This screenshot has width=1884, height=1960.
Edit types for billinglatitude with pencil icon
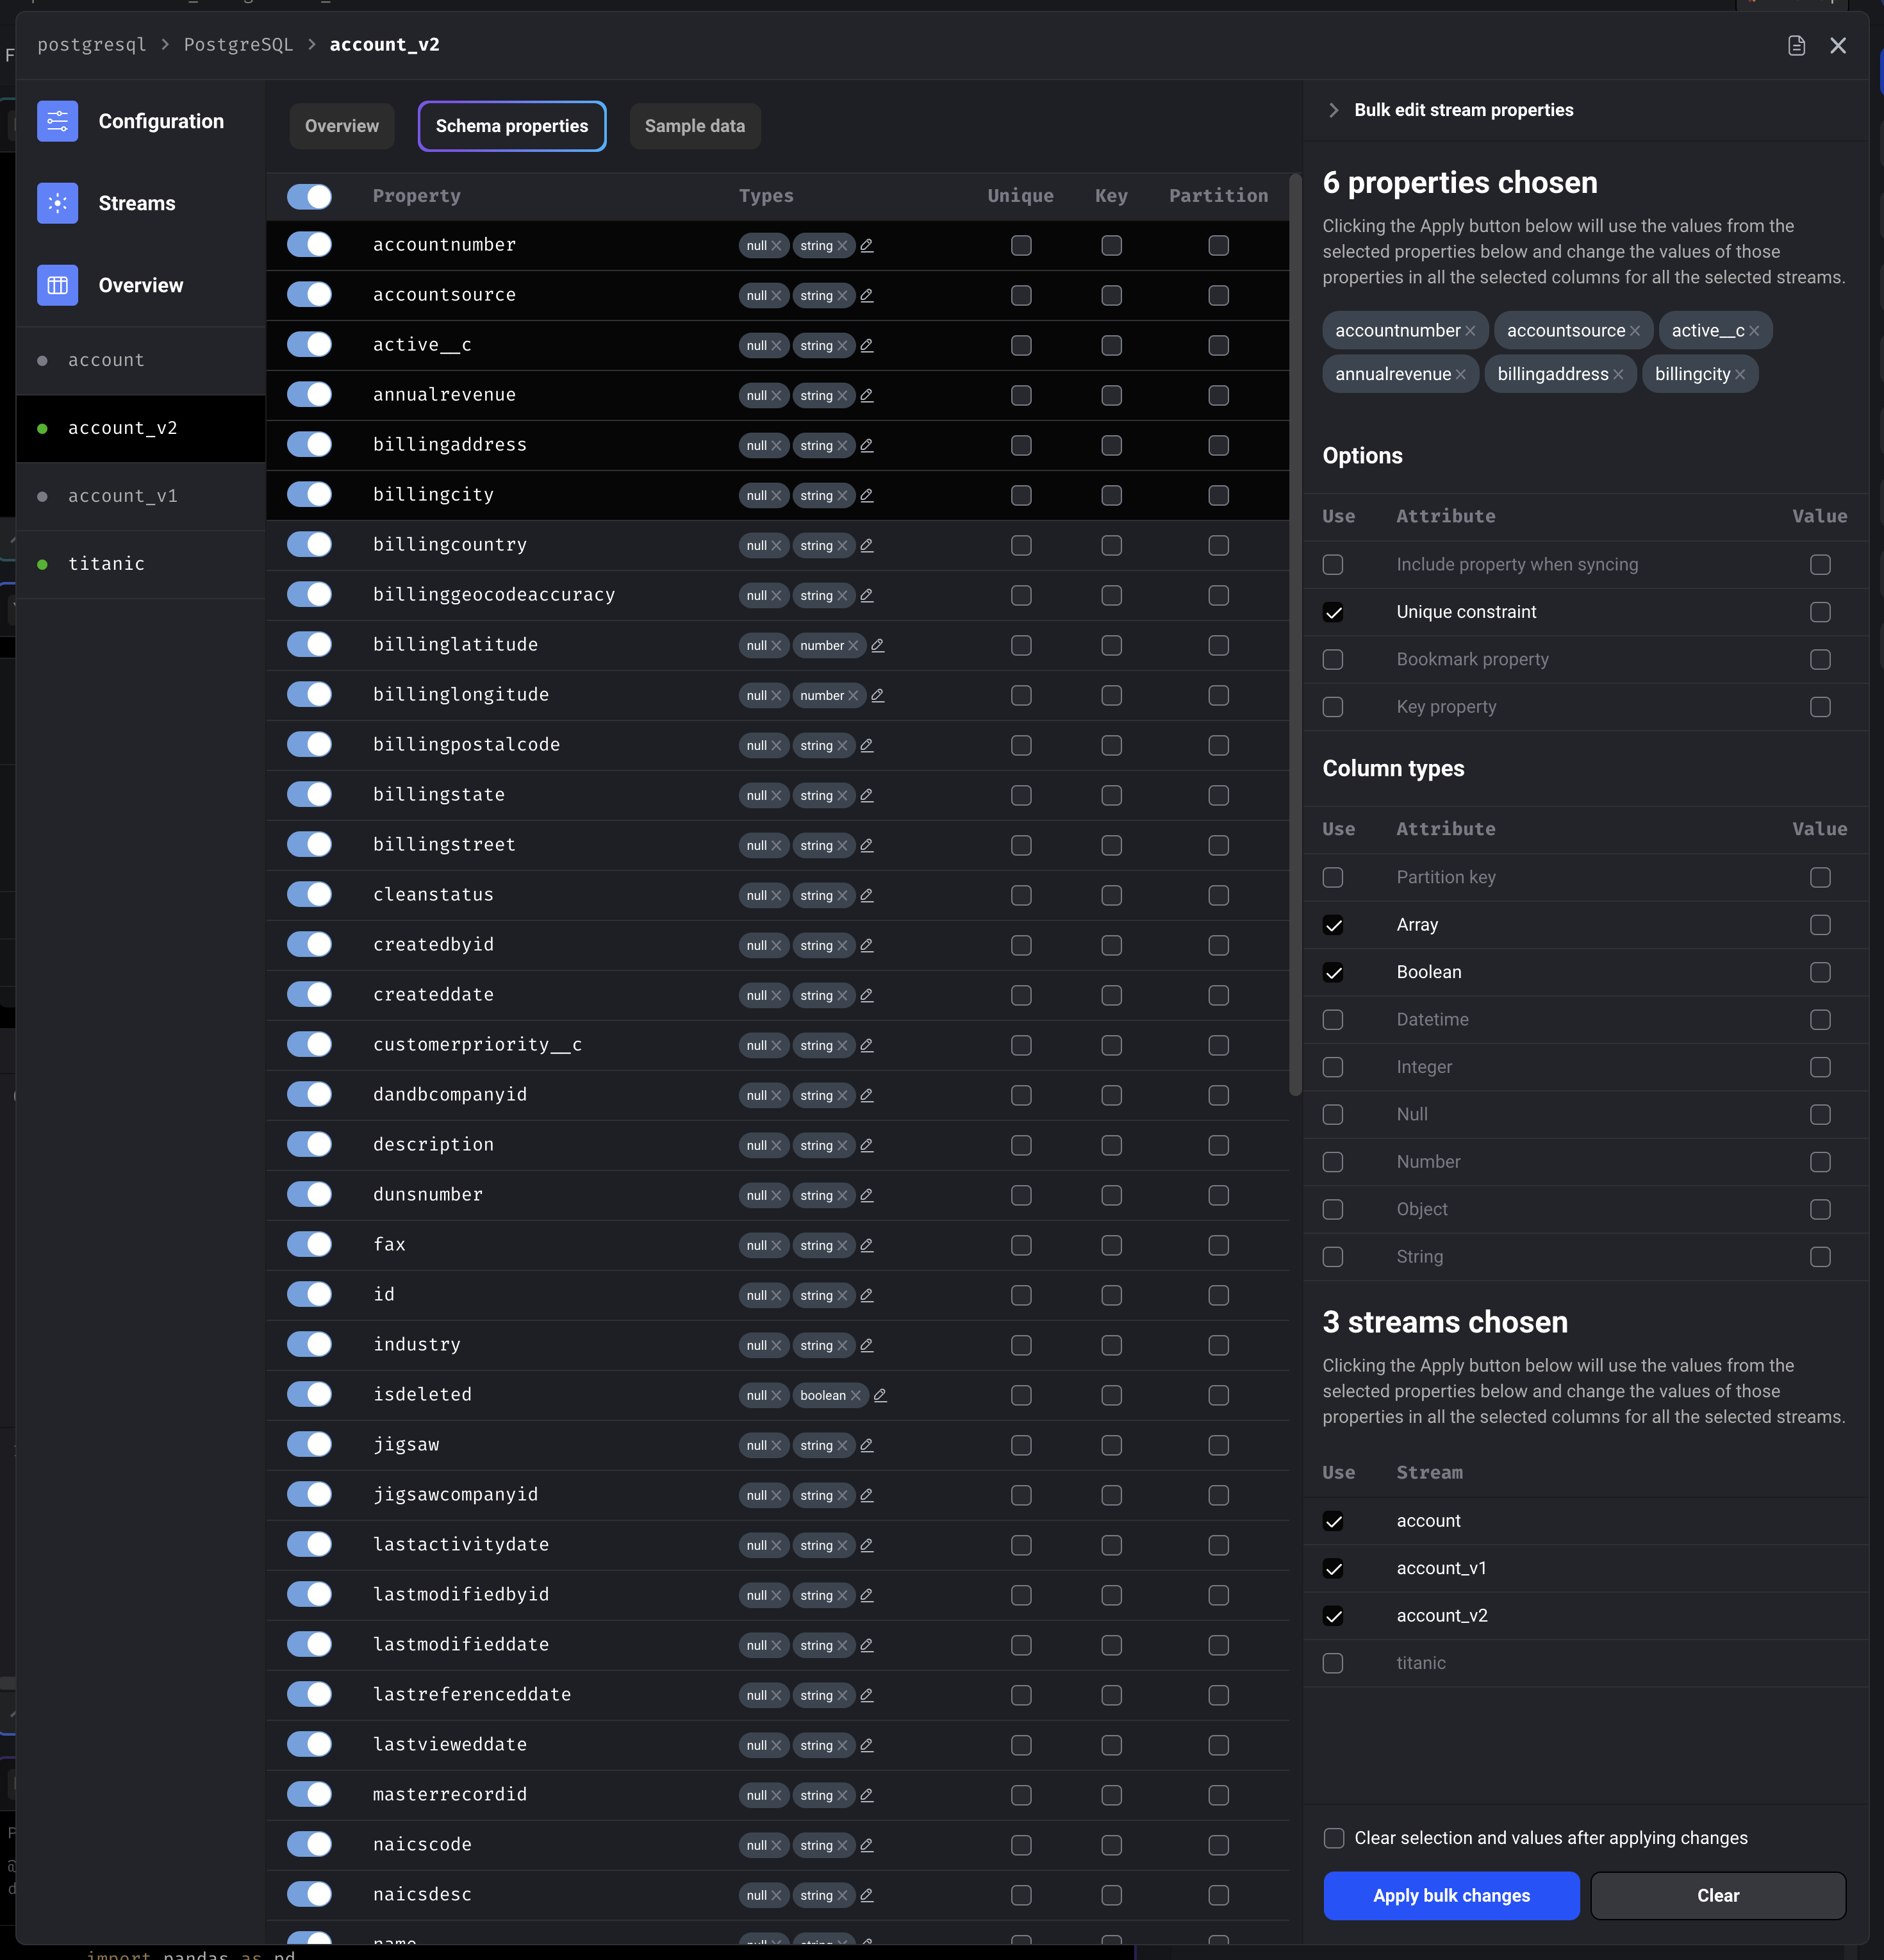878,646
